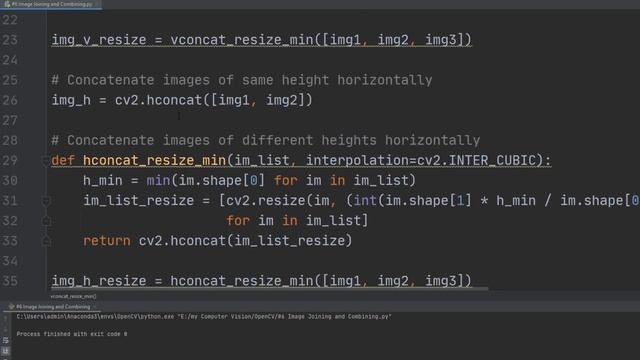Image resolution: width=640 pixels, height=360 pixels.
Task: Click line number 35 in the gutter
Action: [10, 281]
